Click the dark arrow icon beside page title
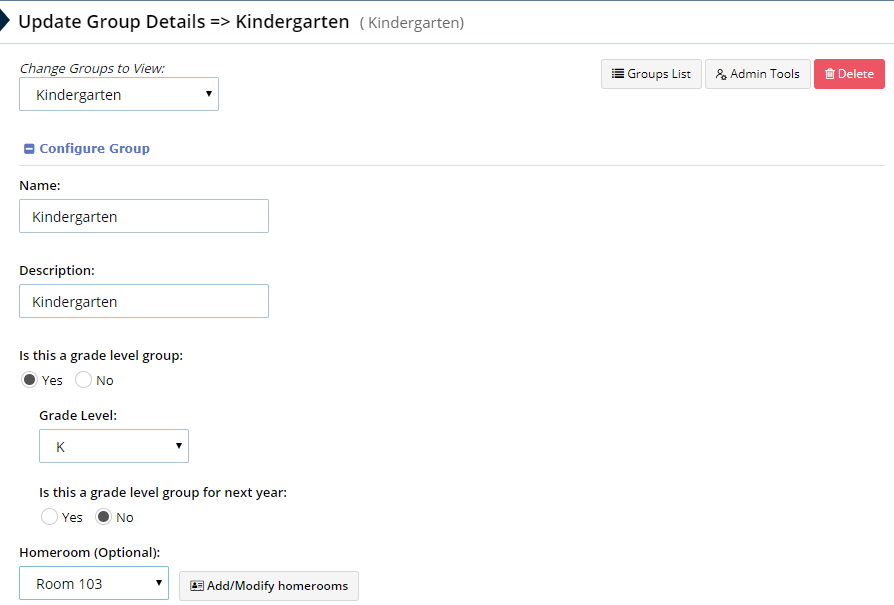The image size is (894, 605). [5, 20]
